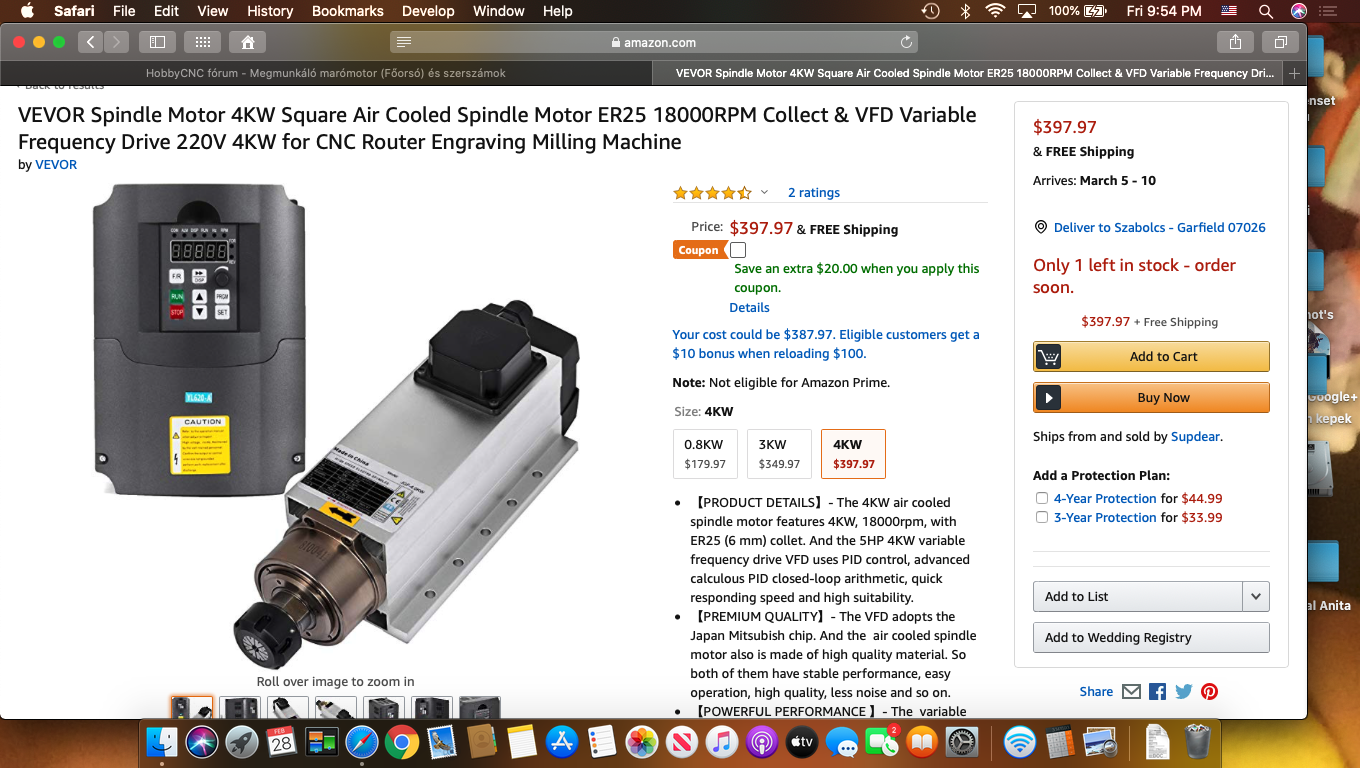
Task: Share product on Twitter bird icon
Action: coord(1184,691)
